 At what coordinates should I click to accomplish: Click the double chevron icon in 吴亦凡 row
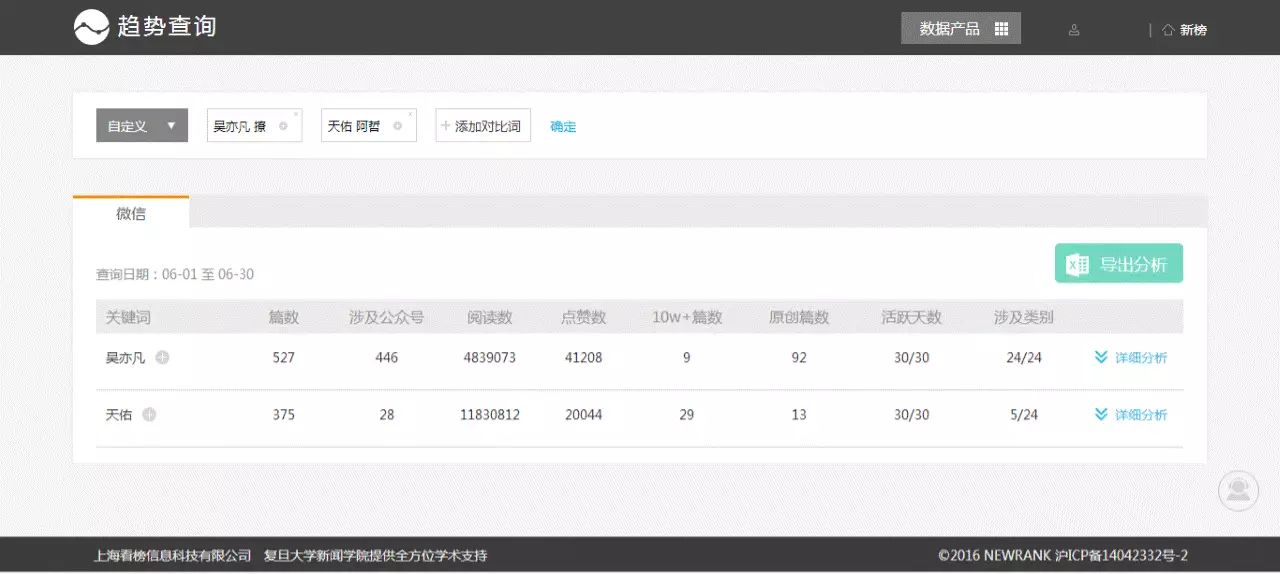point(1101,357)
